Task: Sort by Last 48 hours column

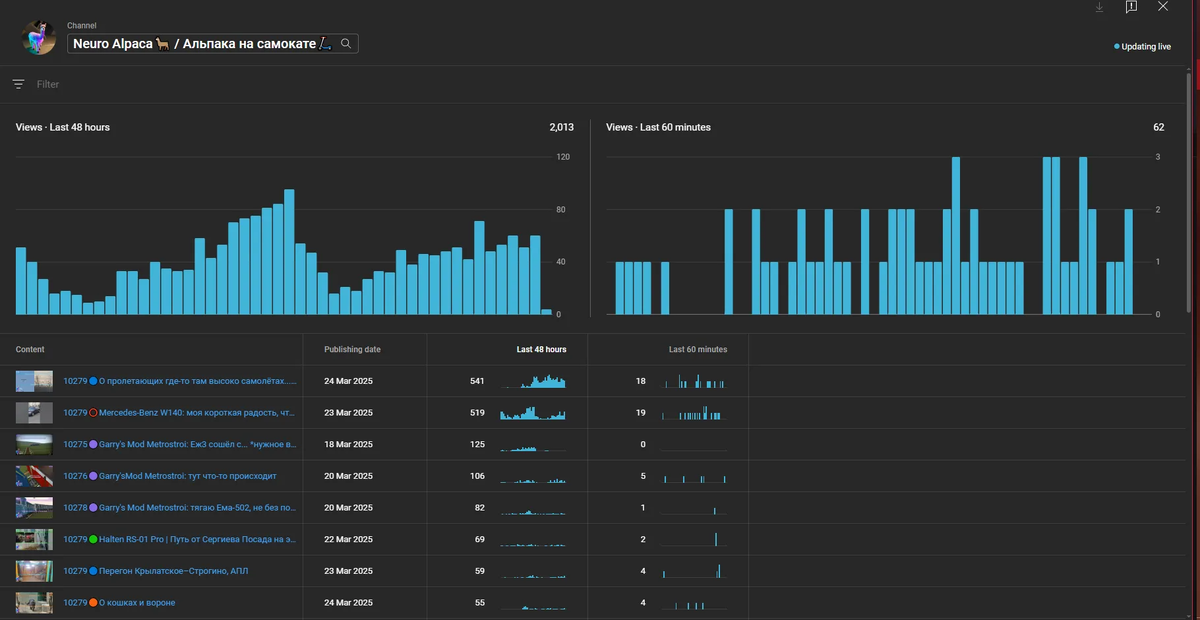Action: (541, 349)
